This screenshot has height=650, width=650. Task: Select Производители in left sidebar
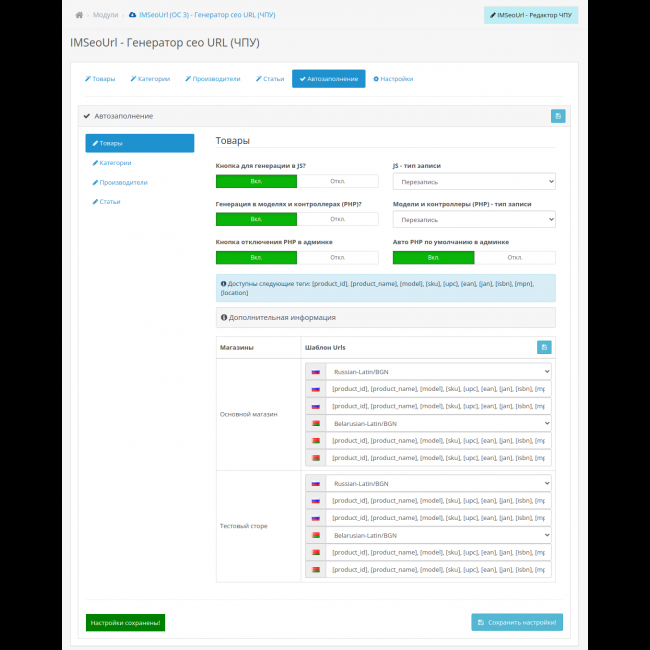tap(123, 182)
